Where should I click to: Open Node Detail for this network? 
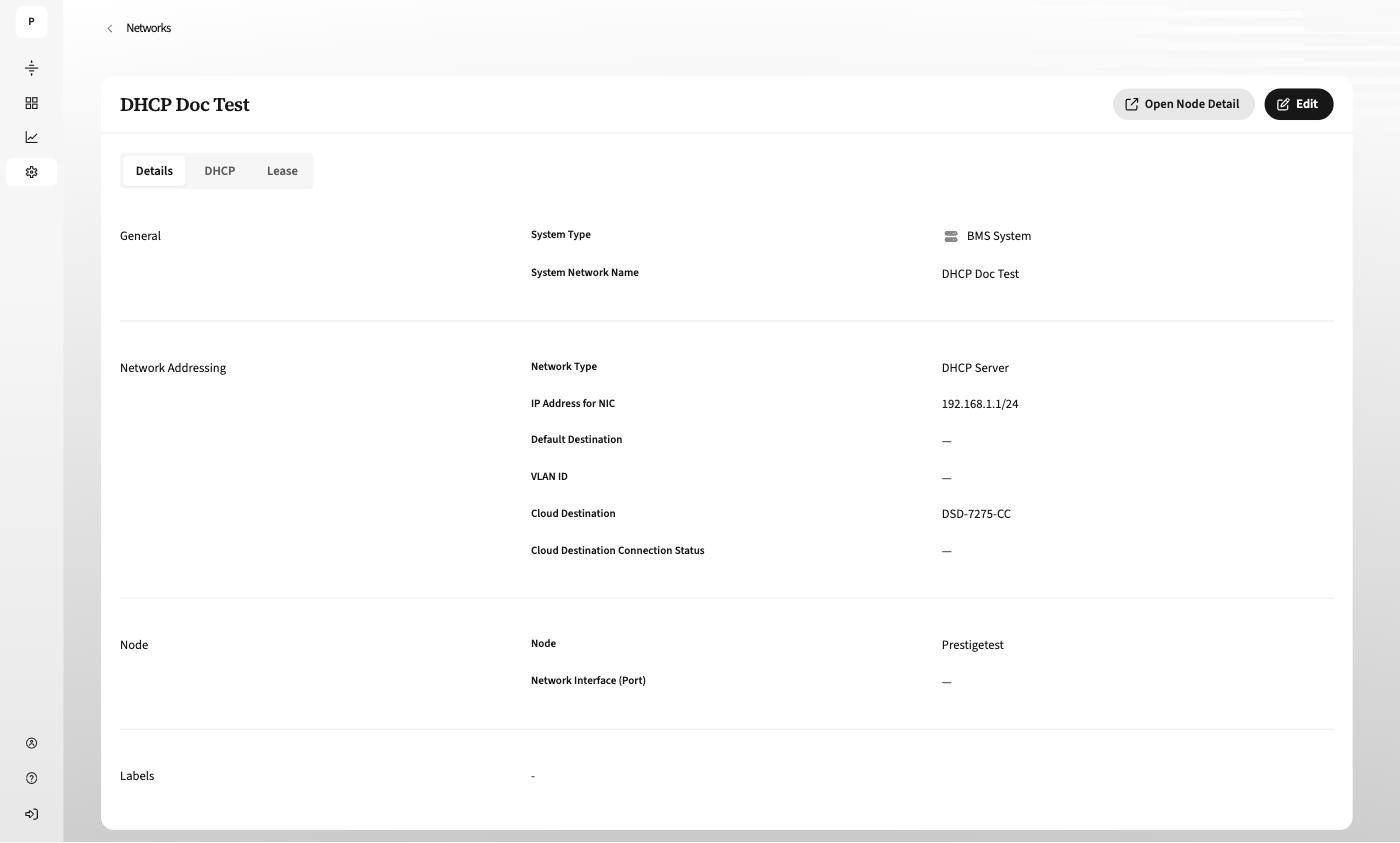click(x=1183, y=104)
